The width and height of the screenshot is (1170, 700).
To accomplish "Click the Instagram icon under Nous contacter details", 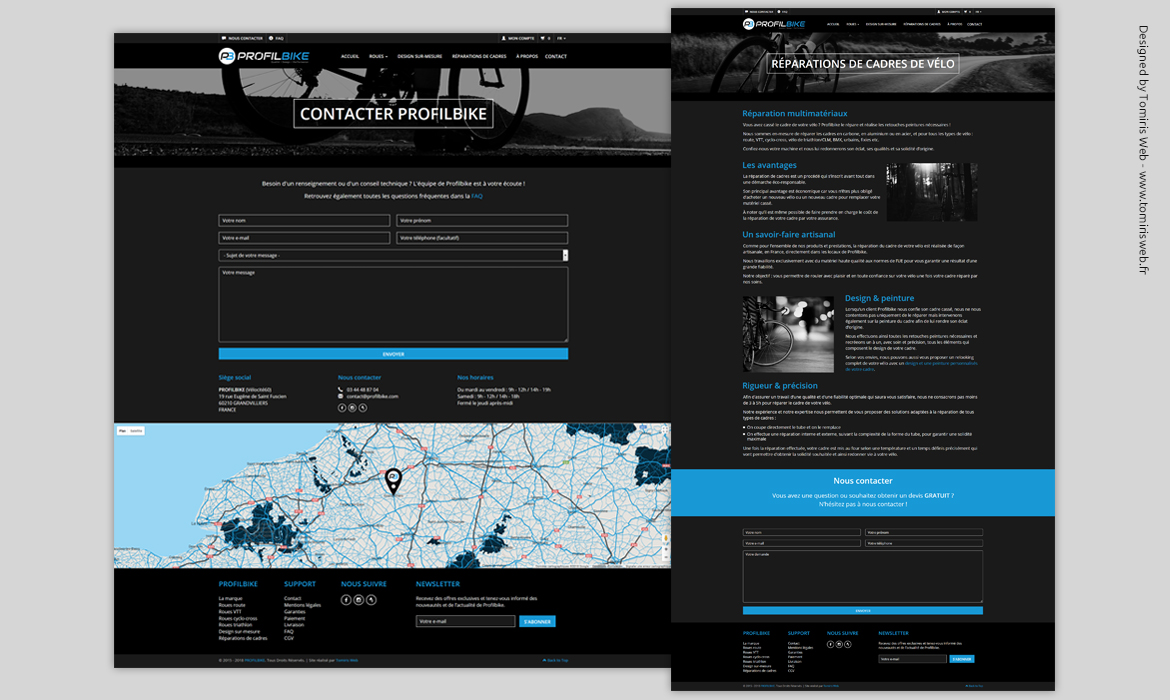I will [352, 407].
